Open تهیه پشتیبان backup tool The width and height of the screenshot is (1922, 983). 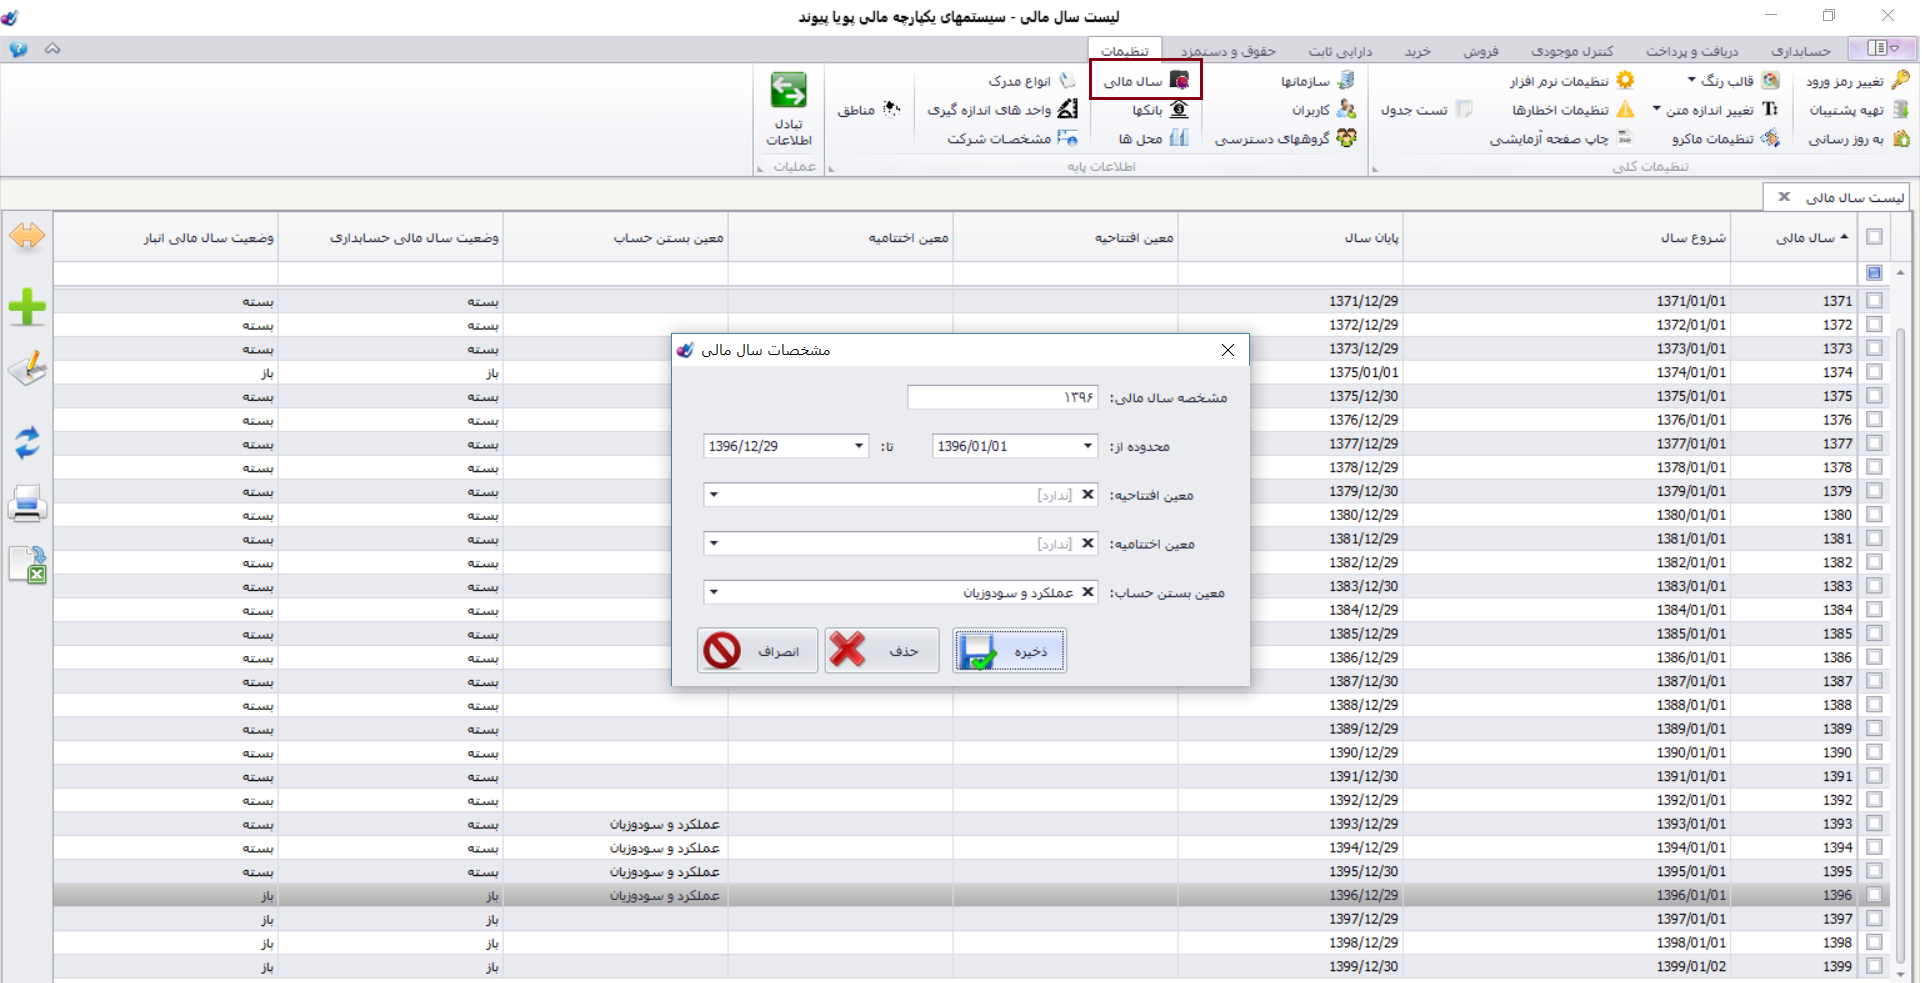coord(1859,110)
